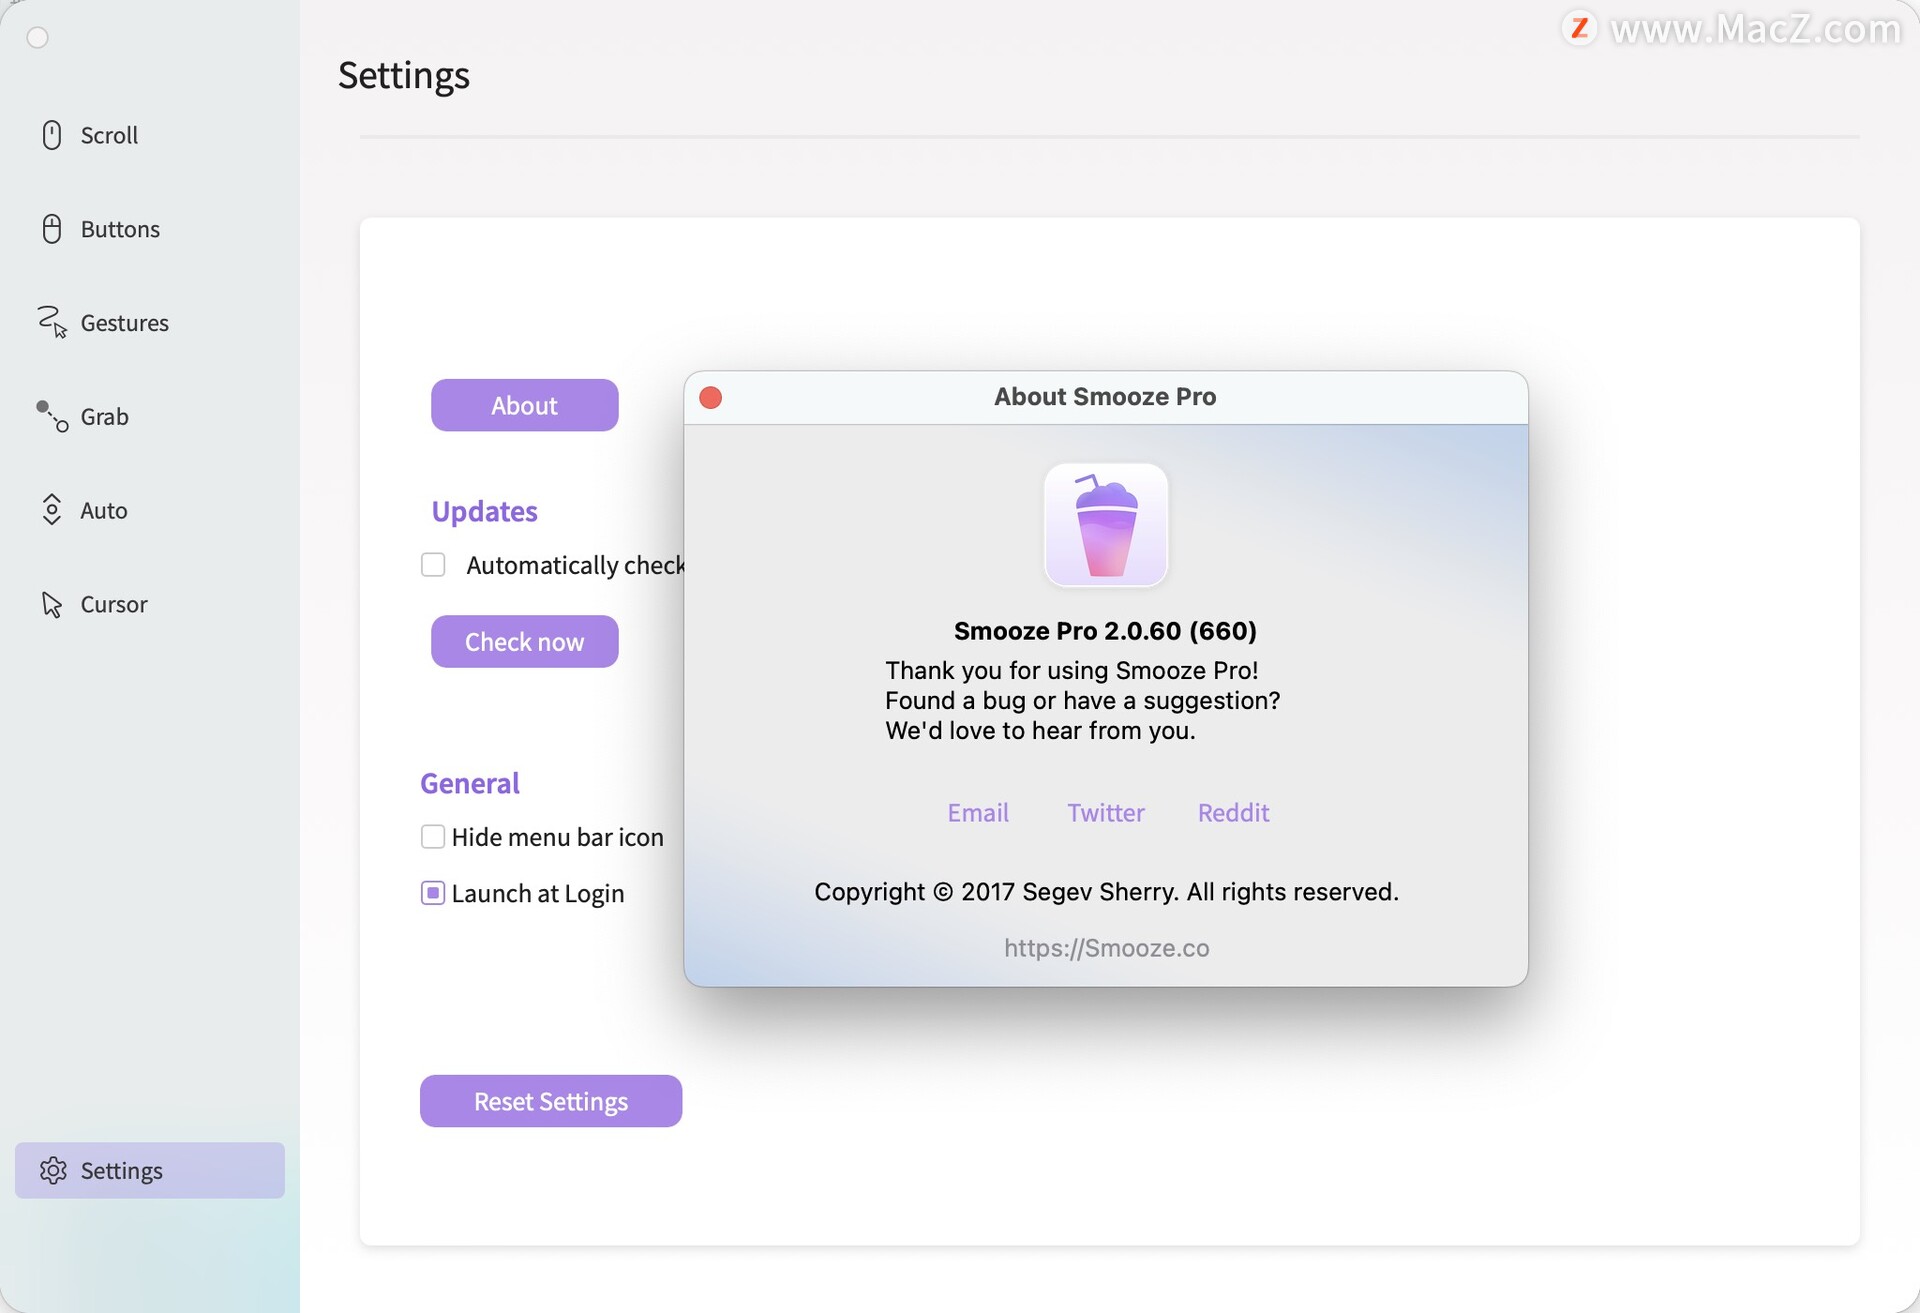Click the Scroll mouse icon in sidebar
The image size is (1920, 1313).
[52, 135]
